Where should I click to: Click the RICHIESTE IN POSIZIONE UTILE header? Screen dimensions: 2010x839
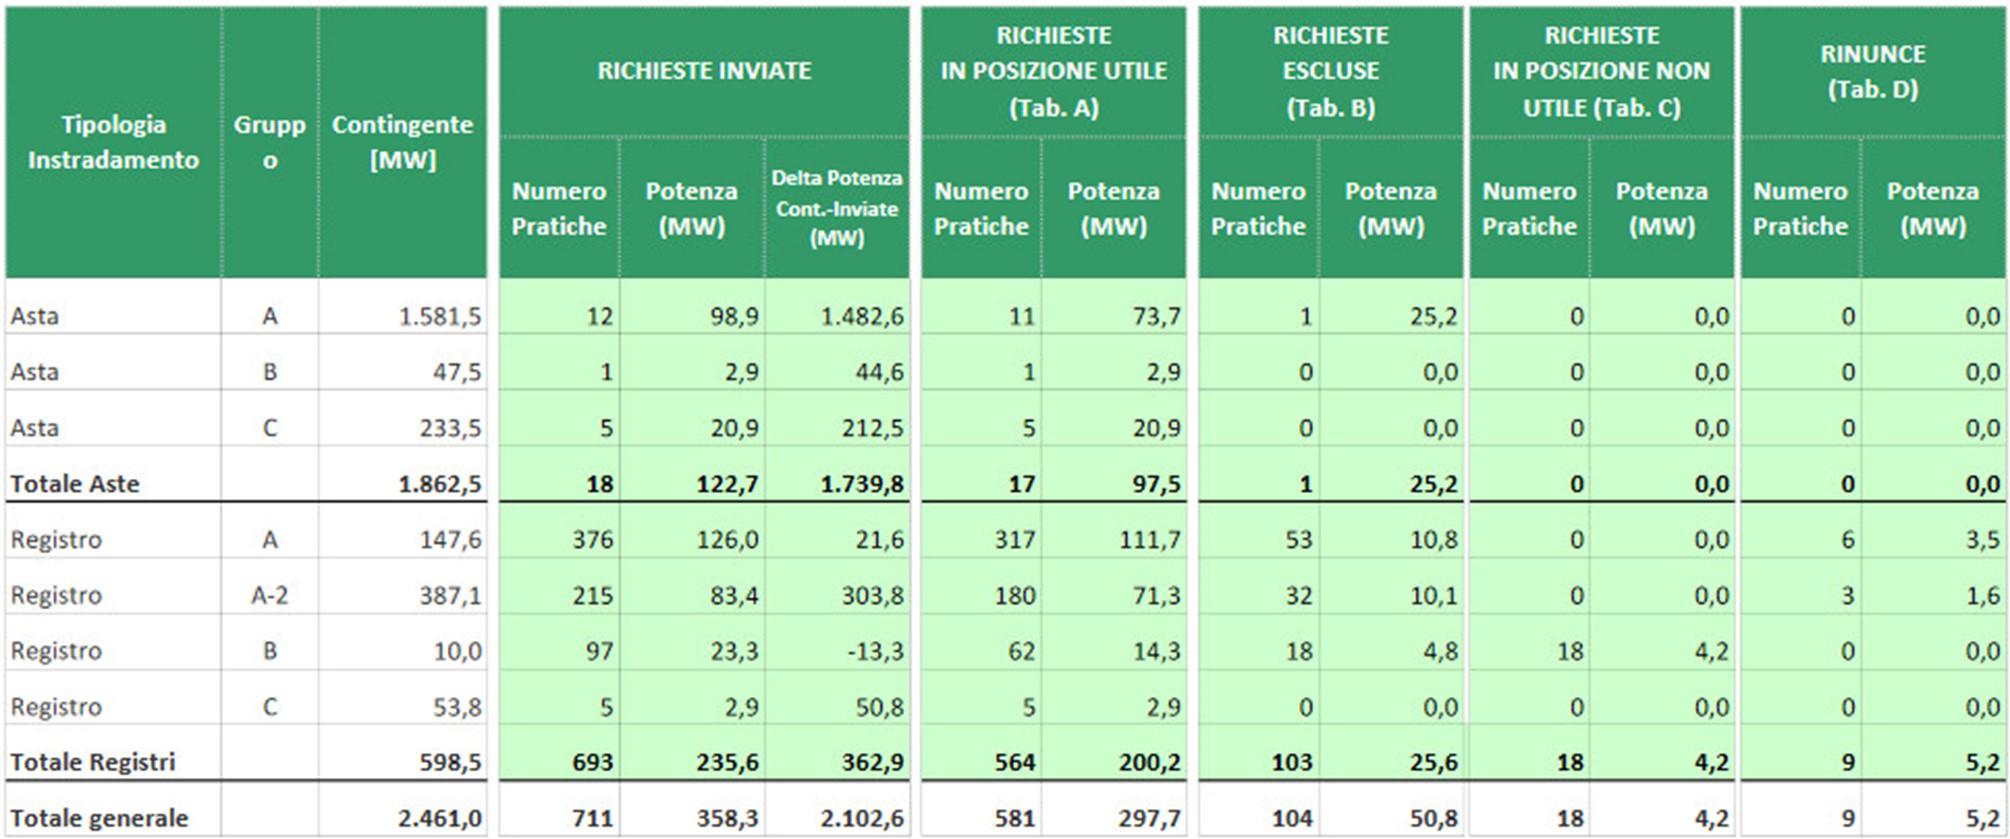tap(1053, 71)
